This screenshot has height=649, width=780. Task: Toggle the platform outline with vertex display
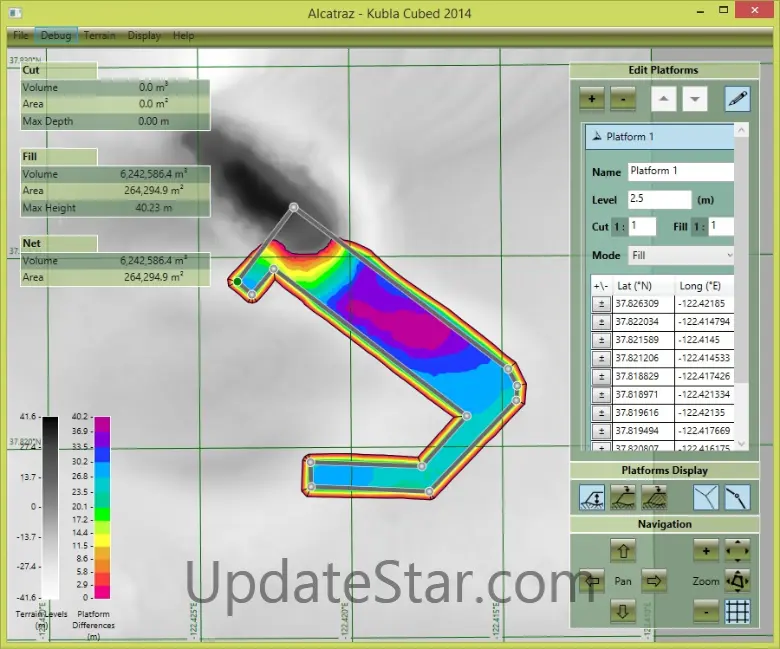[737, 497]
